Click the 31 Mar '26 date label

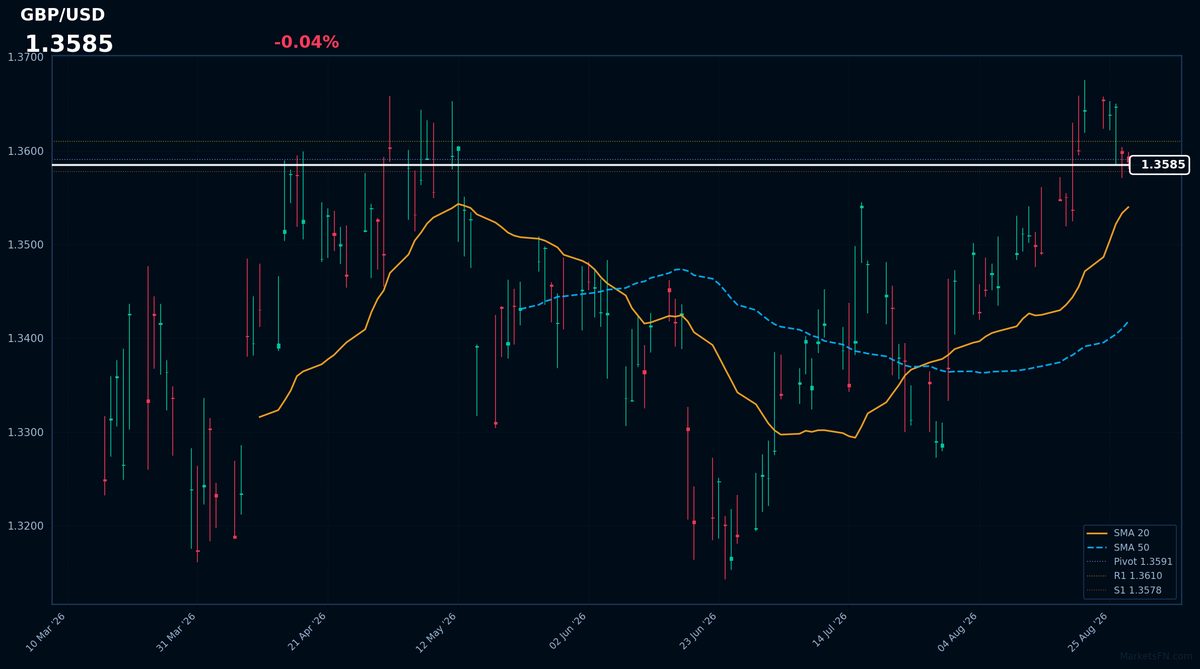click(x=176, y=632)
